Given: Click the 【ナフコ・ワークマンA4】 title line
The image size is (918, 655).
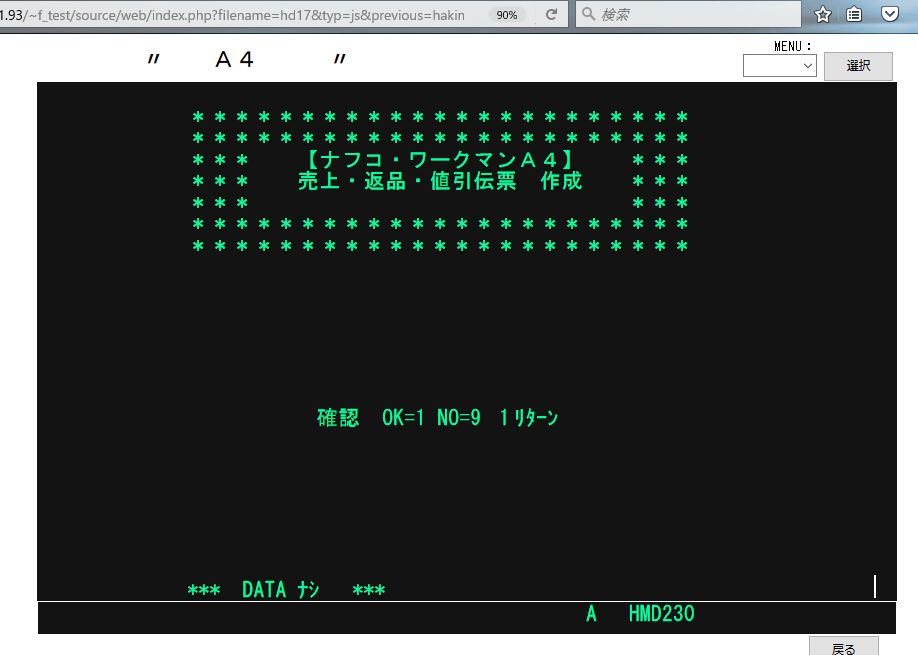Looking at the screenshot, I should coord(439,160).
